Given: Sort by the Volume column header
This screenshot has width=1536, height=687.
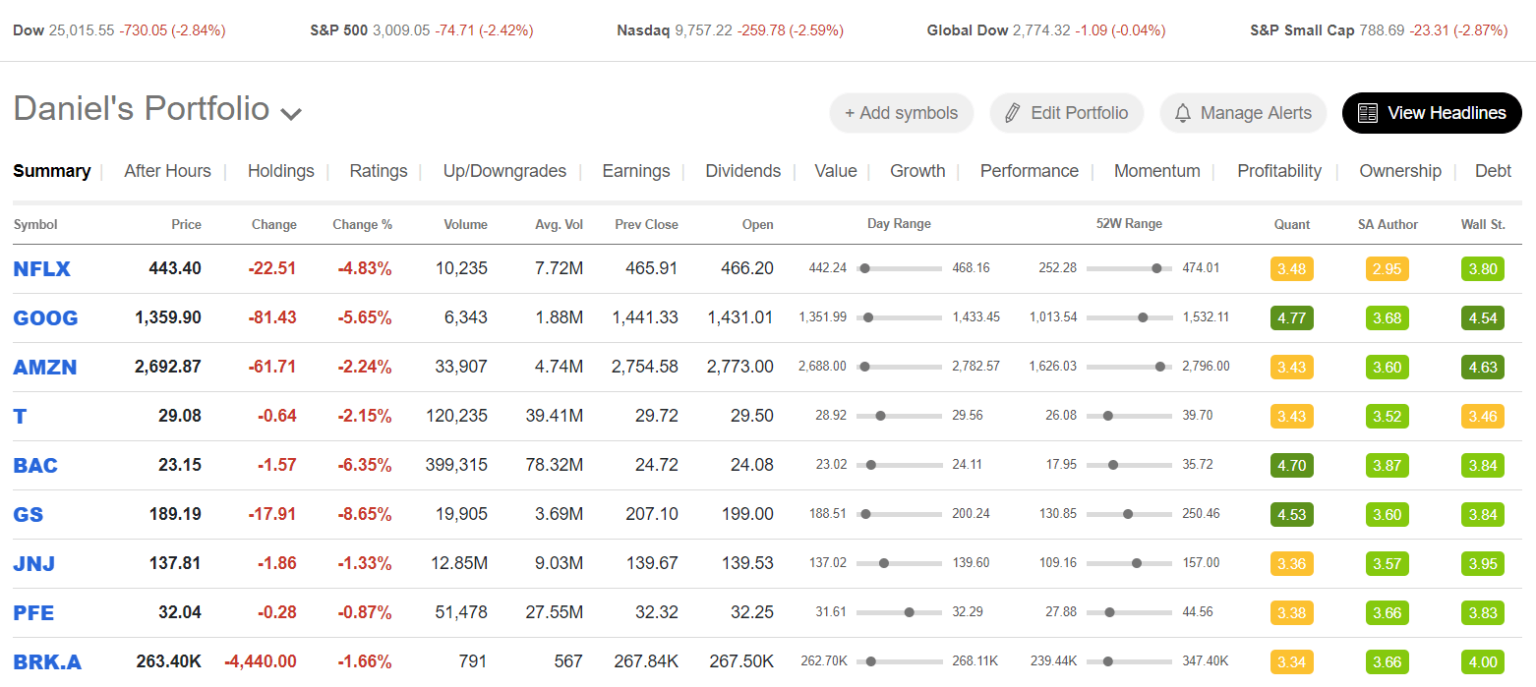Looking at the screenshot, I should [x=466, y=224].
